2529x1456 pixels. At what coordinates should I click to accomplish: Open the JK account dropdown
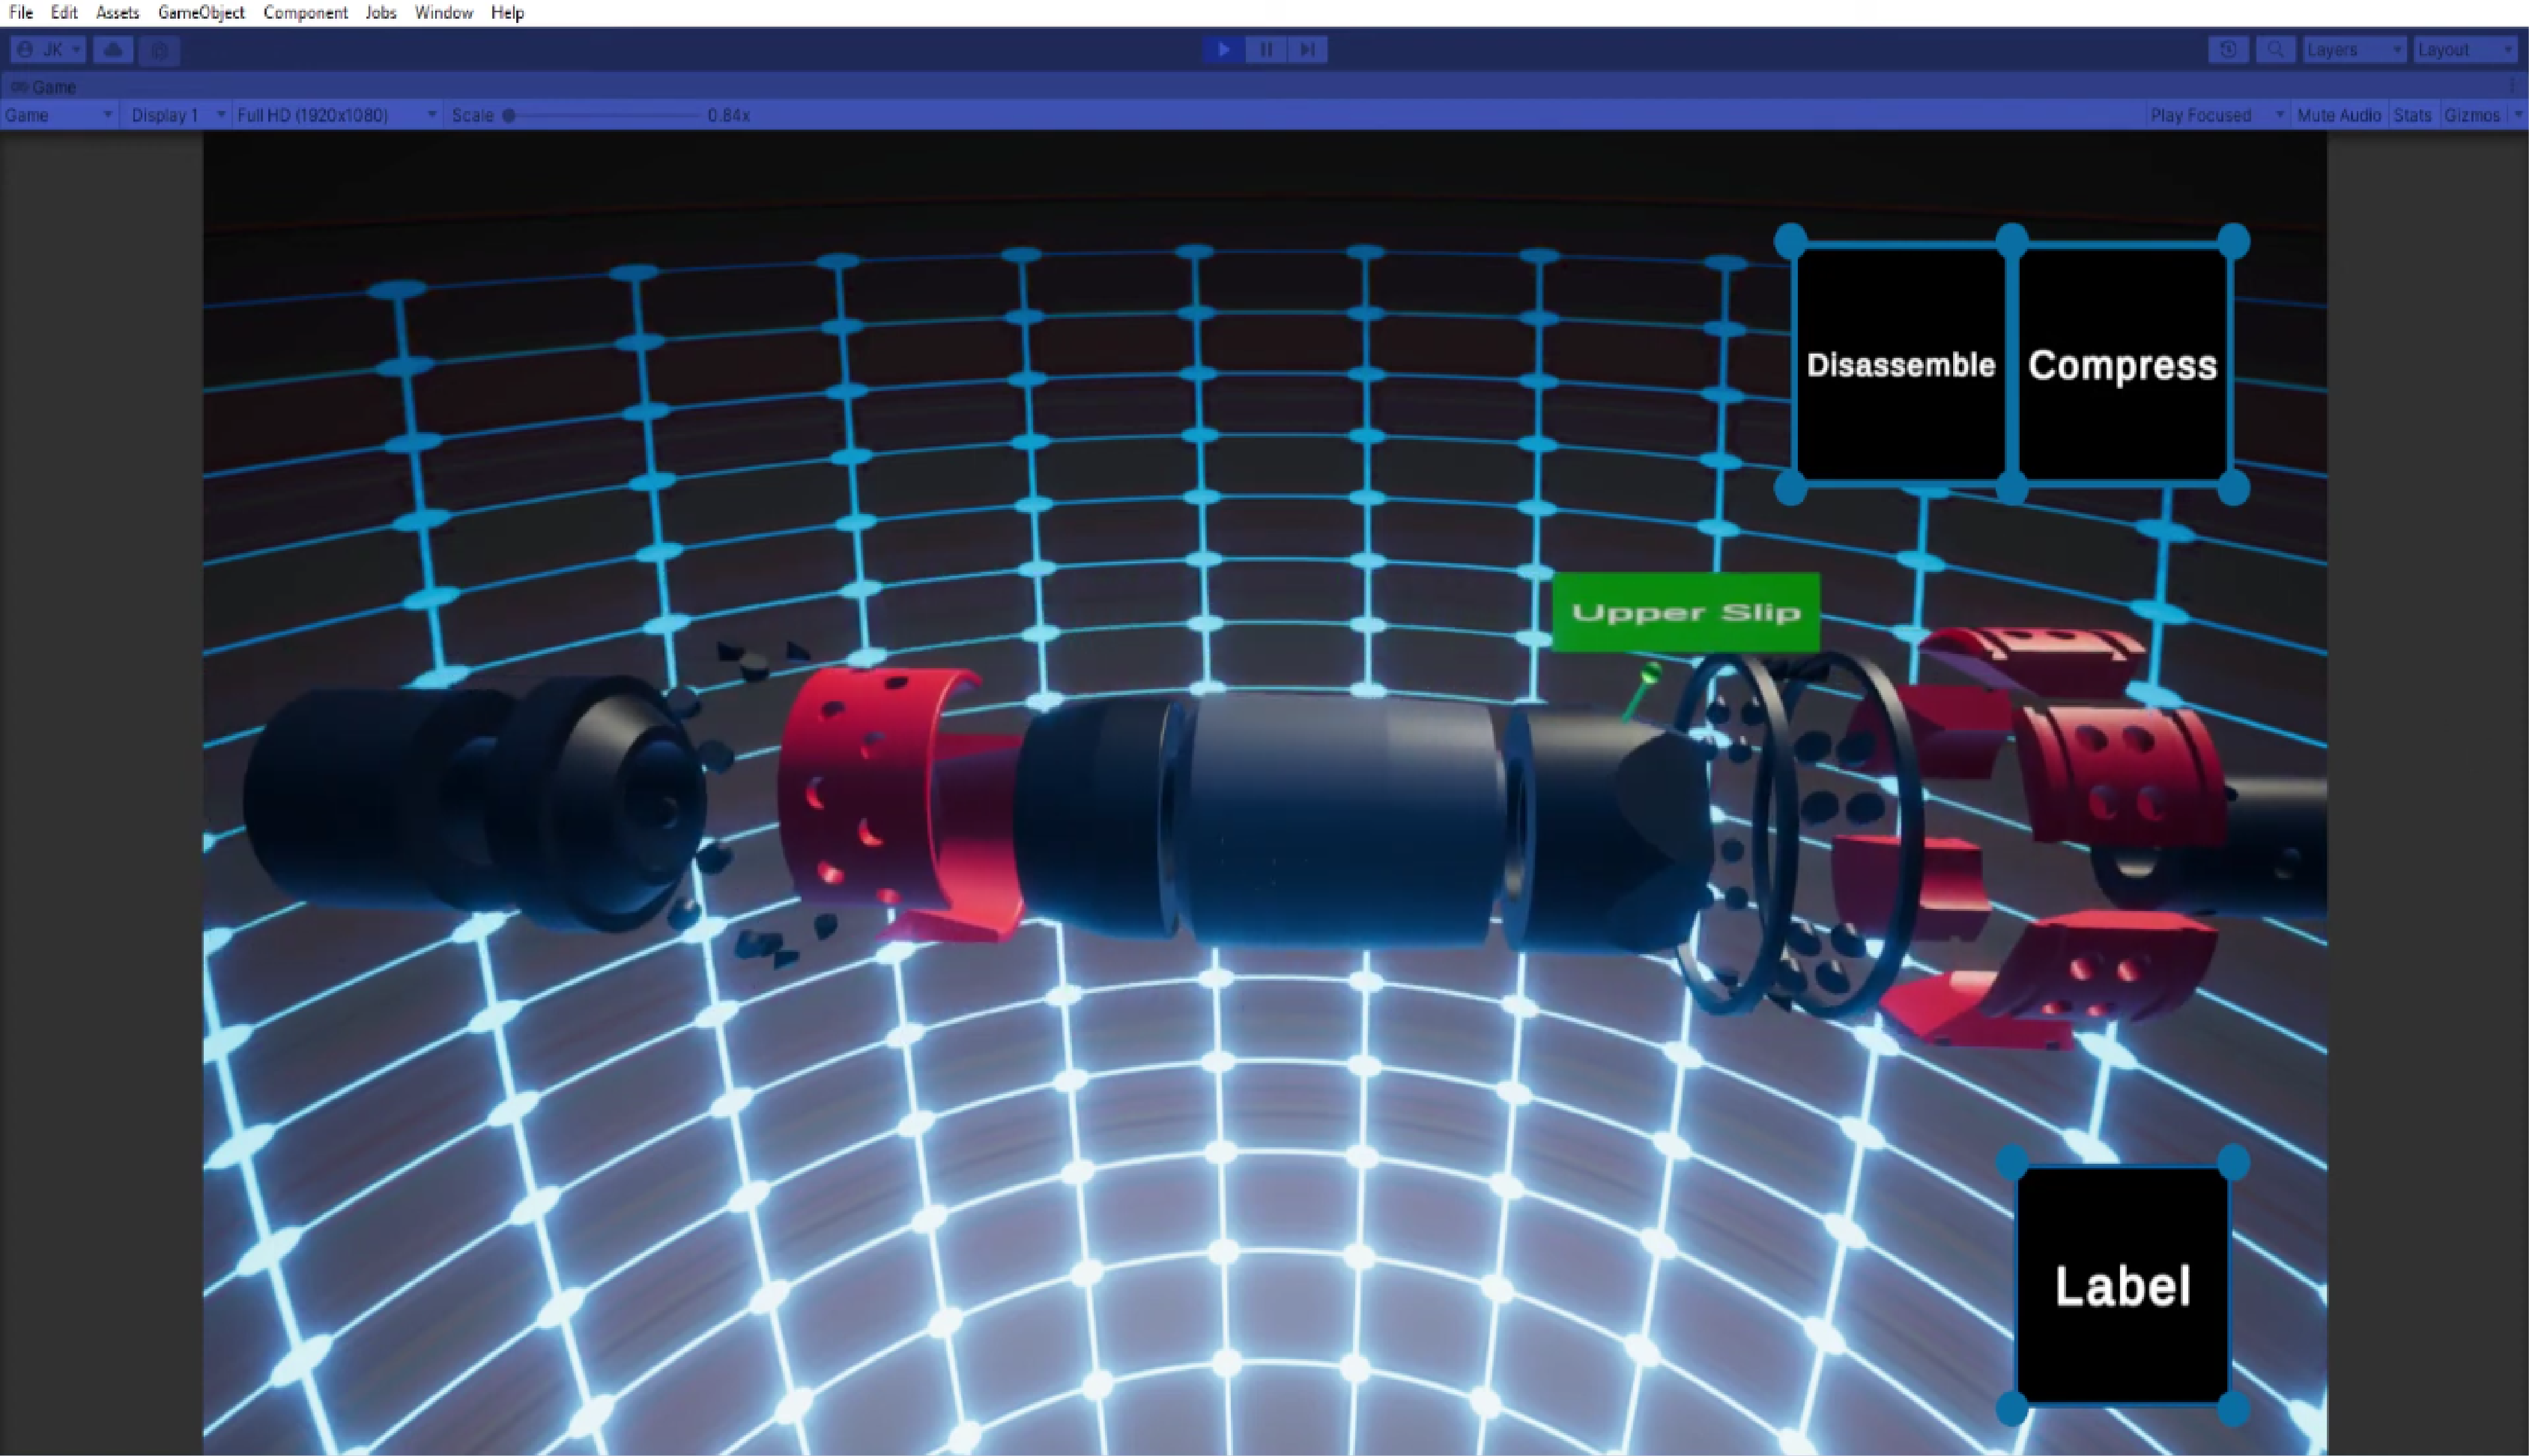[x=48, y=49]
